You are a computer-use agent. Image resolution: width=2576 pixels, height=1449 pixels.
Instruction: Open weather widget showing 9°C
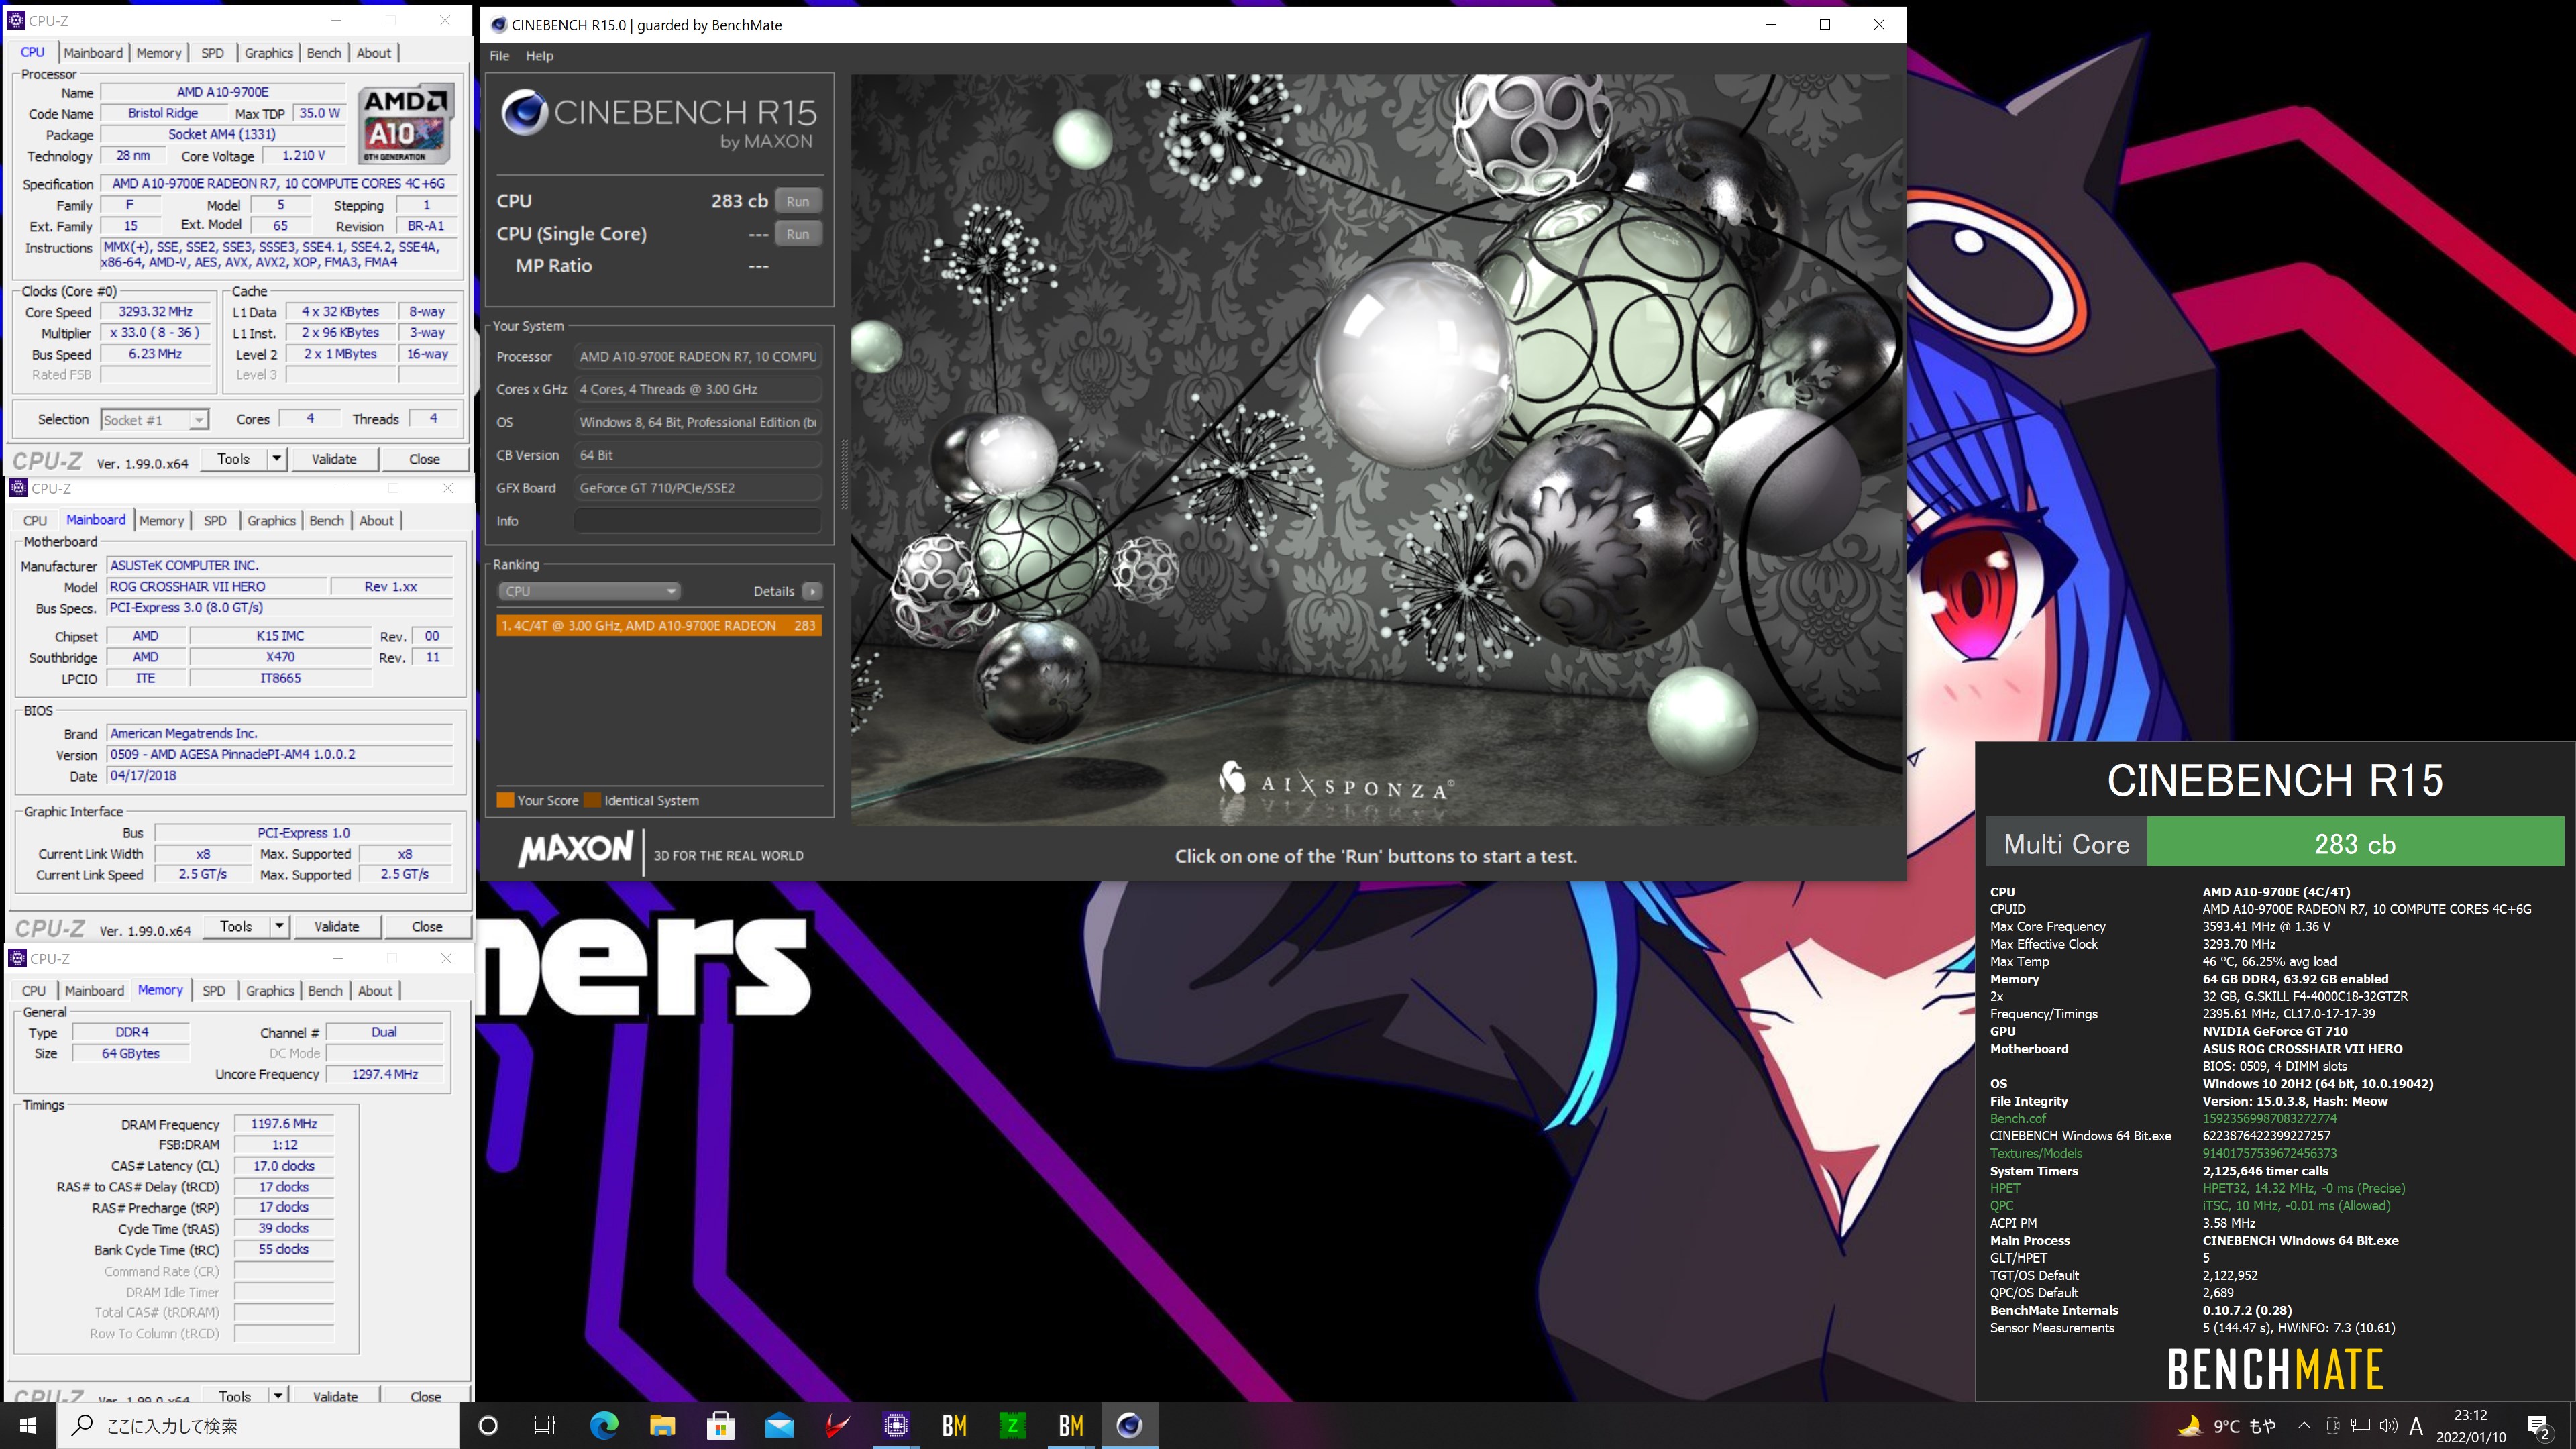pyautogui.click(x=2226, y=1425)
